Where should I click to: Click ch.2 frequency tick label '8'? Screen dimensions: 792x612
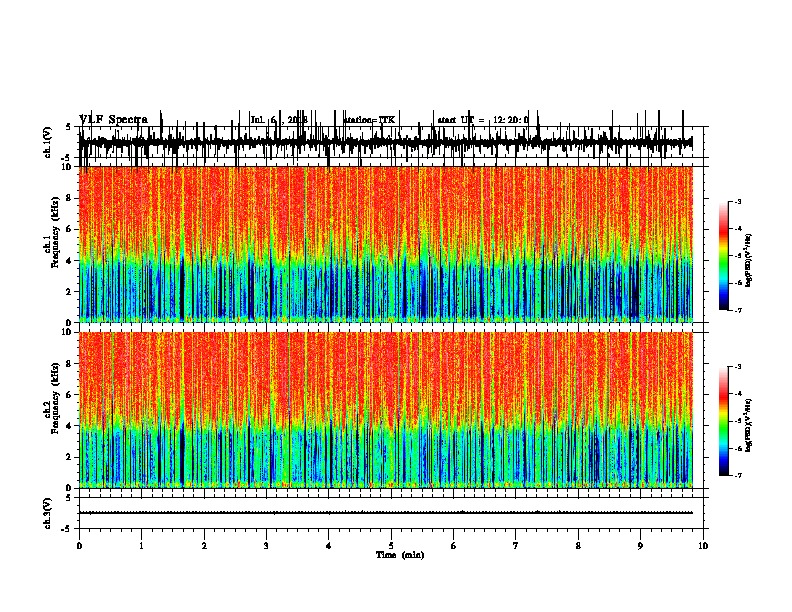[x=69, y=364]
